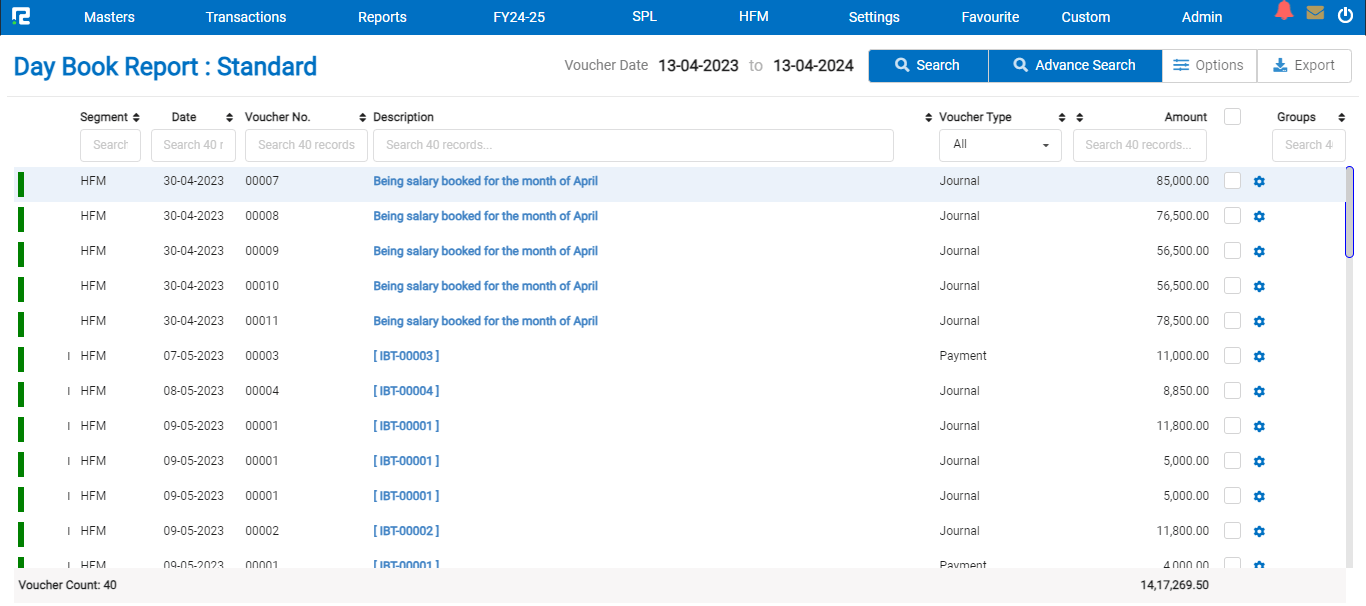Open the Voucher Type All dropdown

click(x=1000, y=145)
